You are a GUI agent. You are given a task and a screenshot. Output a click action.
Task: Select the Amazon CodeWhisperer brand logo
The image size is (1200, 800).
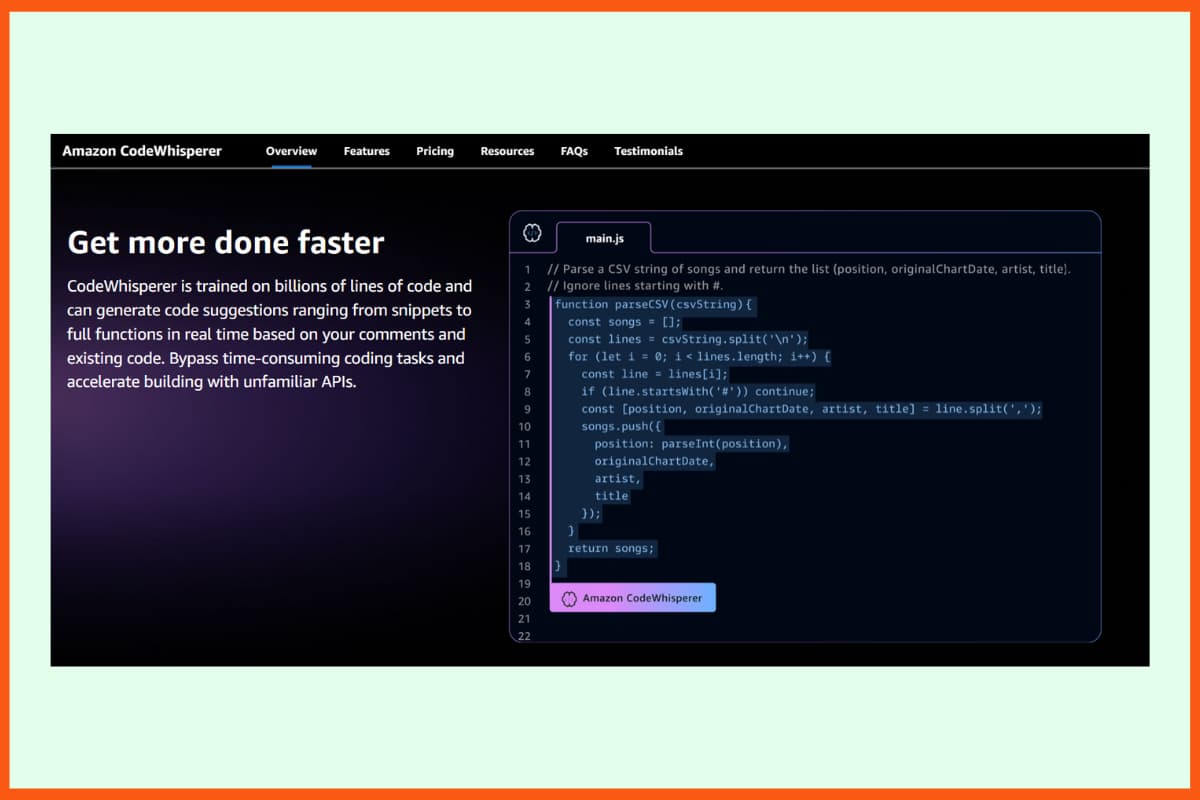click(141, 151)
